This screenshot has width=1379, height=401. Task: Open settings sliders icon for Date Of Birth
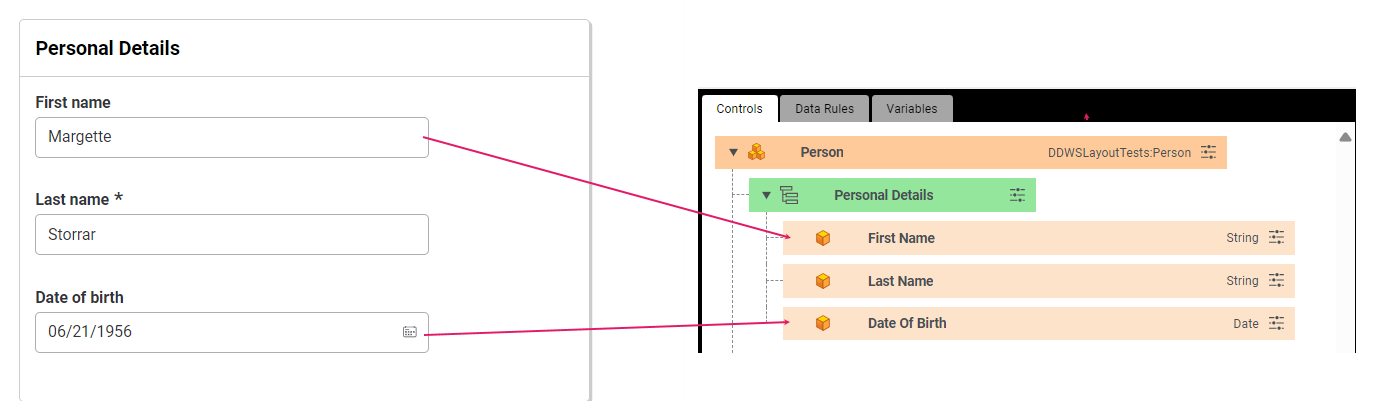tap(1276, 323)
